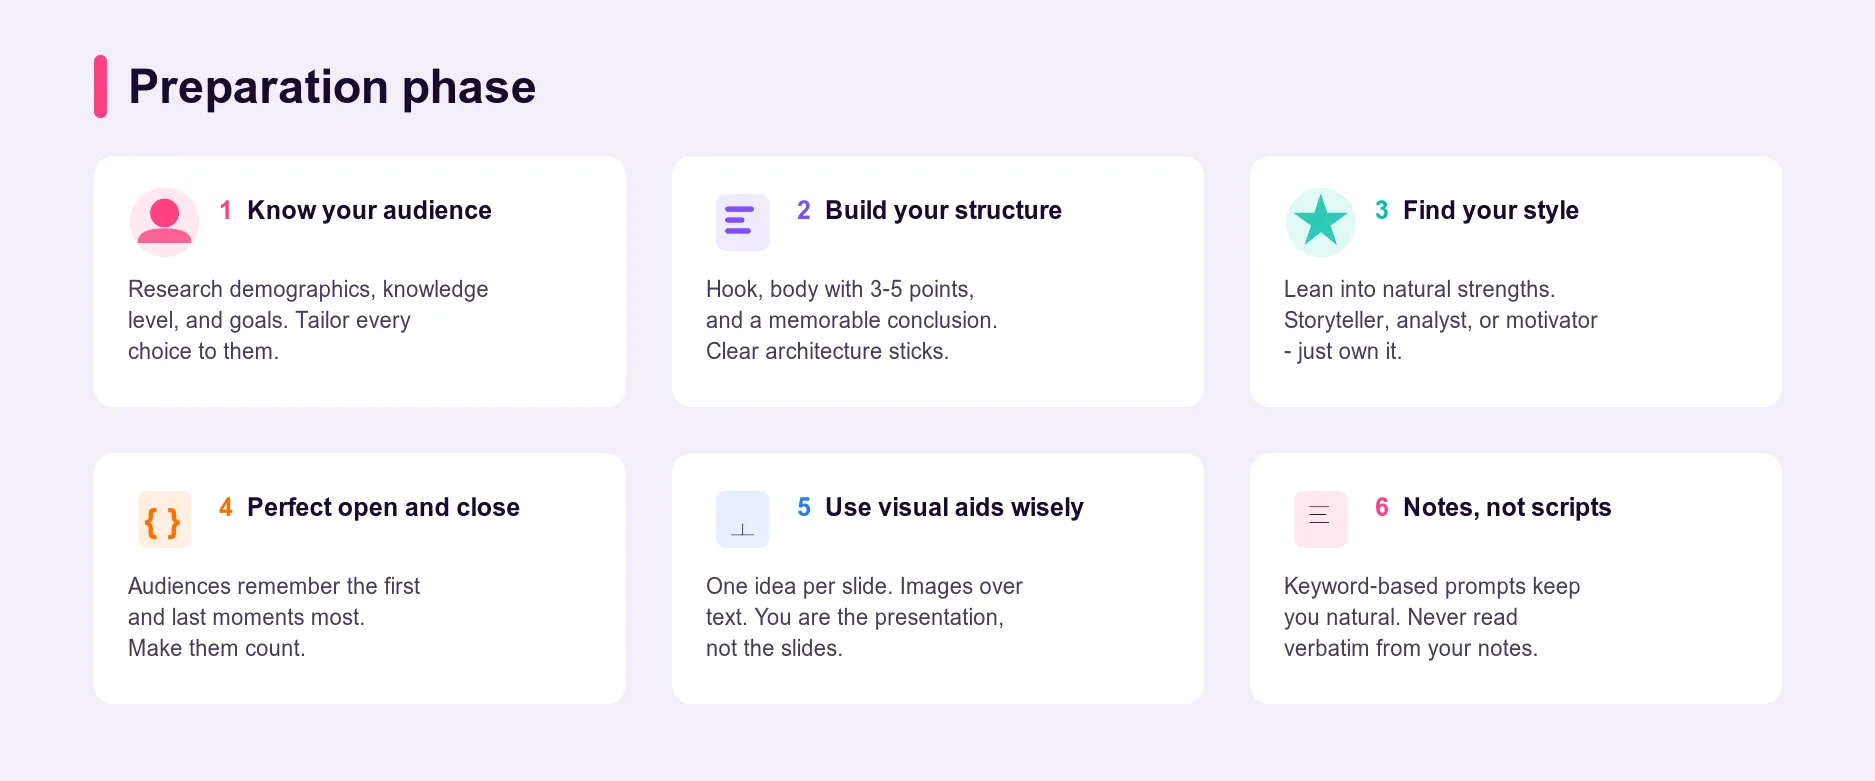This screenshot has width=1875, height=781.
Task: Select the "Use visual aids wisely" heading
Action: pos(954,507)
